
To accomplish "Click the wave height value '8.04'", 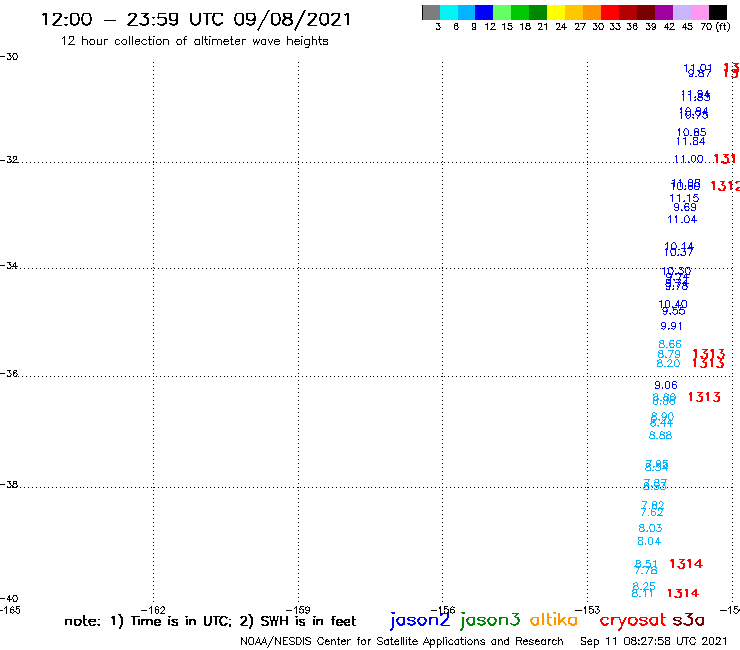I will (649, 541).
